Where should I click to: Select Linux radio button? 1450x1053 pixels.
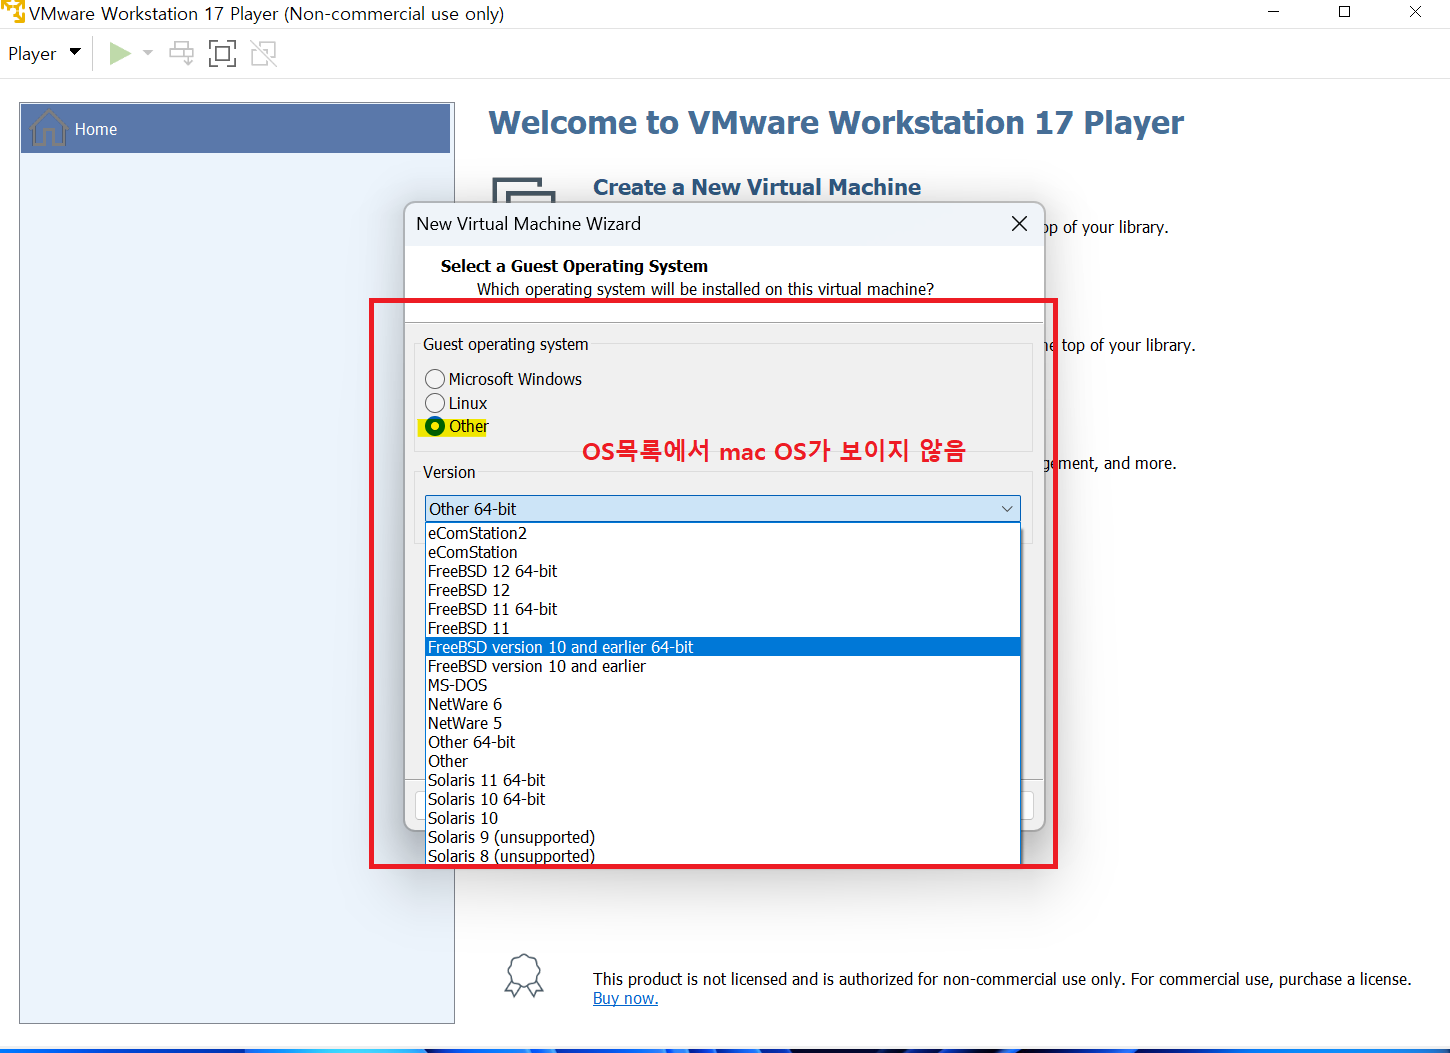coord(435,403)
